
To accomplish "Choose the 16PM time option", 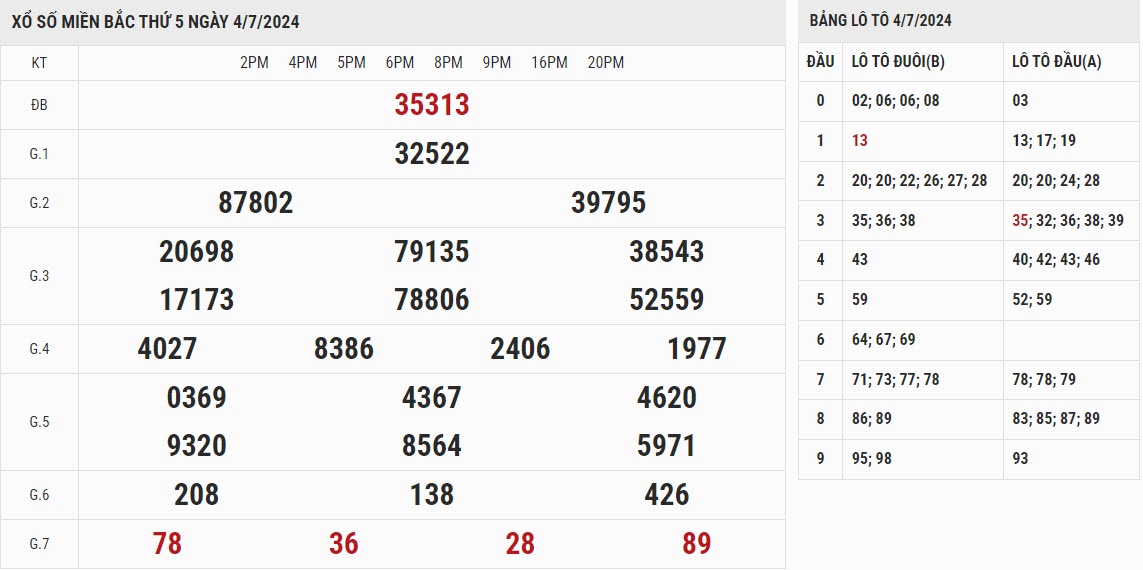I will [549, 63].
